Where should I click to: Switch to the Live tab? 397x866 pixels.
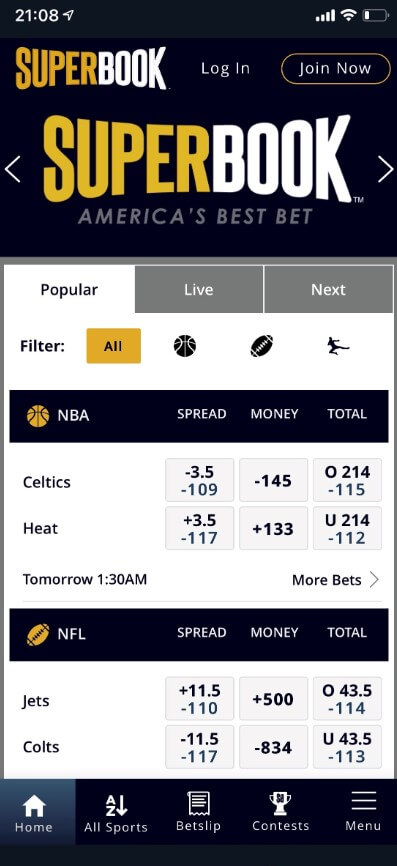[x=199, y=289]
